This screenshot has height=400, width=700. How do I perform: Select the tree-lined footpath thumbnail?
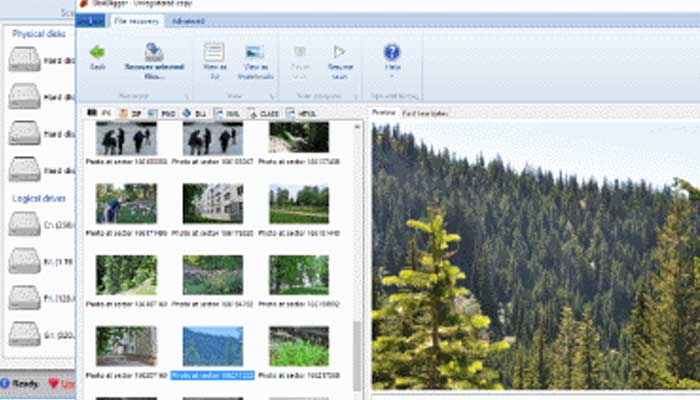[126, 275]
